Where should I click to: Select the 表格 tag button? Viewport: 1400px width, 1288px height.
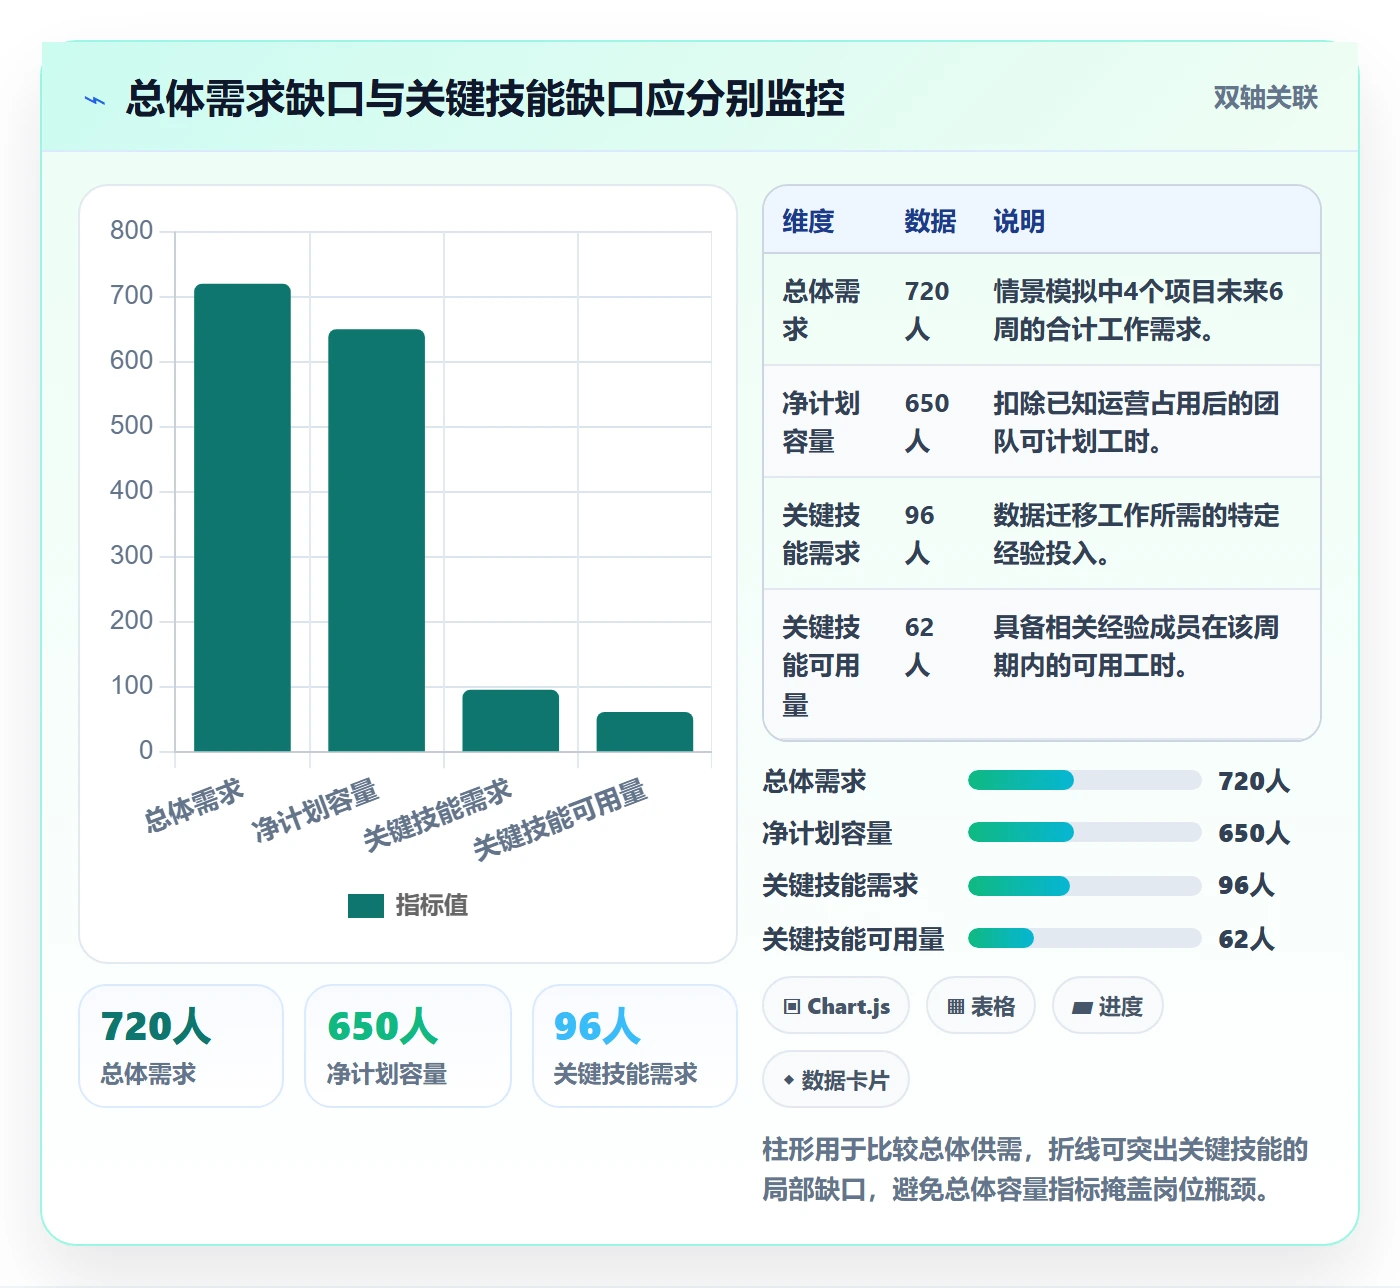tap(981, 1006)
